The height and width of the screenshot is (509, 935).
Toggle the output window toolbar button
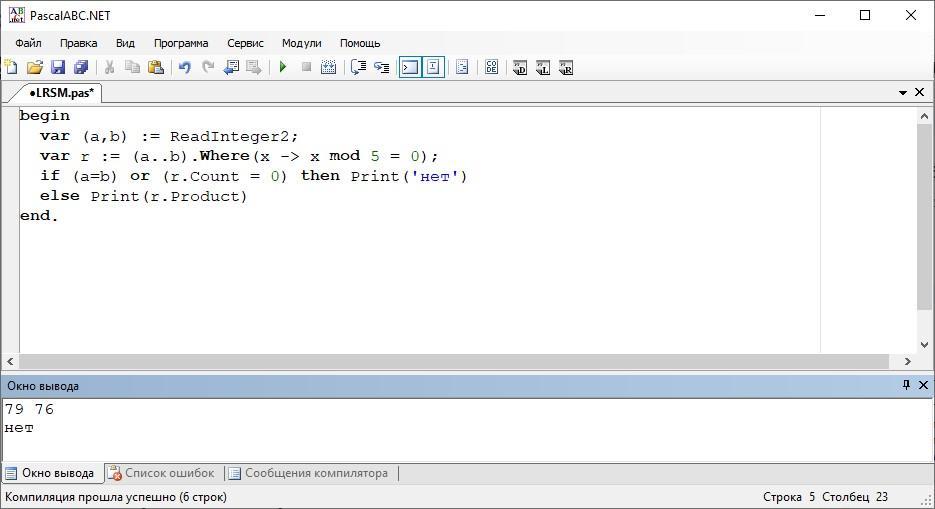[x=410, y=67]
